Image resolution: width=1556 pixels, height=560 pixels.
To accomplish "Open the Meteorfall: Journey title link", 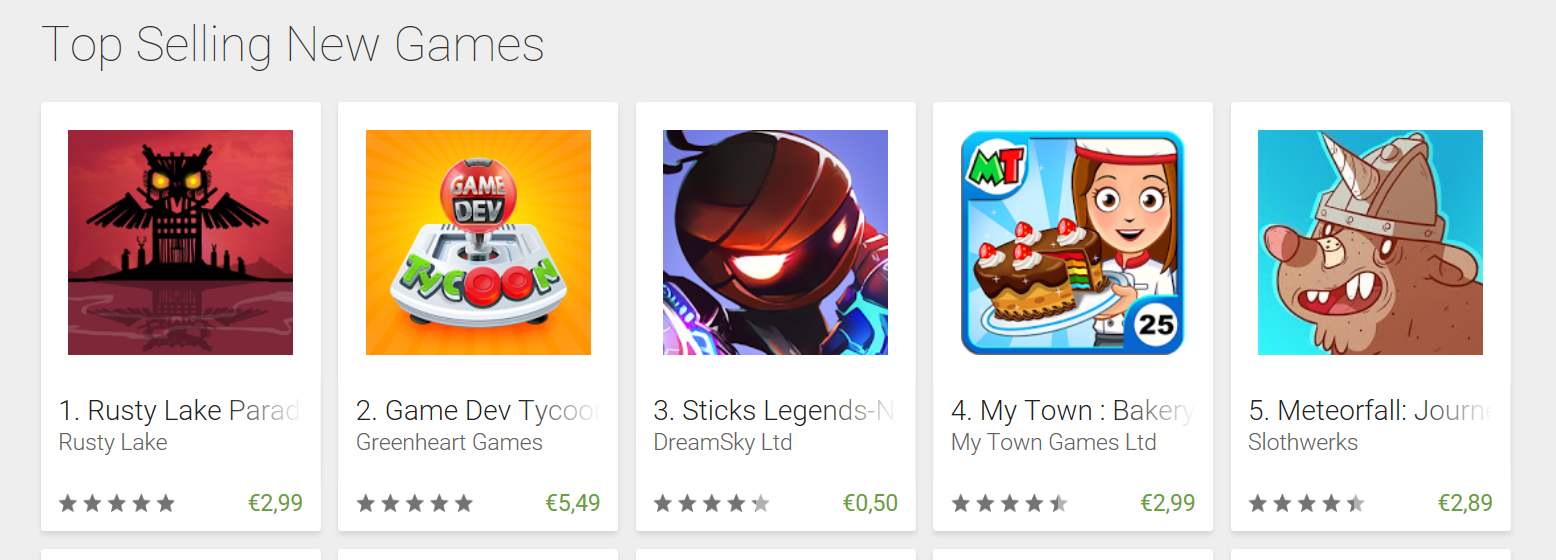I will [1370, 411].
